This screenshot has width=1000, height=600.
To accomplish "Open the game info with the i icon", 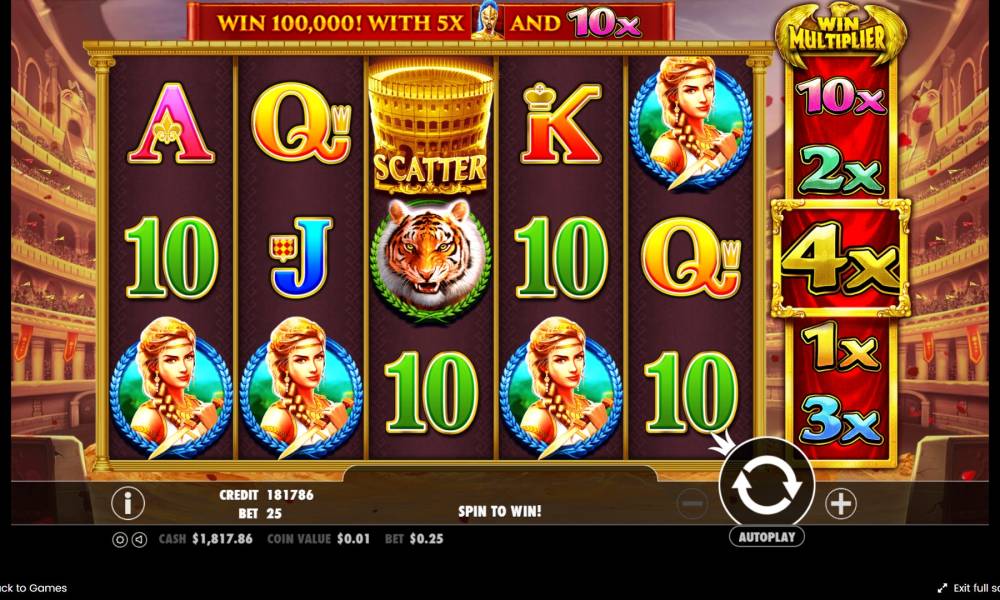I will click(x=128, y=503).
